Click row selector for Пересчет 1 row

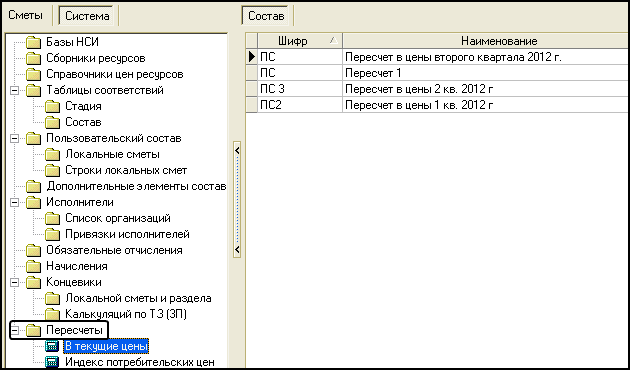(x=252, y=73)
